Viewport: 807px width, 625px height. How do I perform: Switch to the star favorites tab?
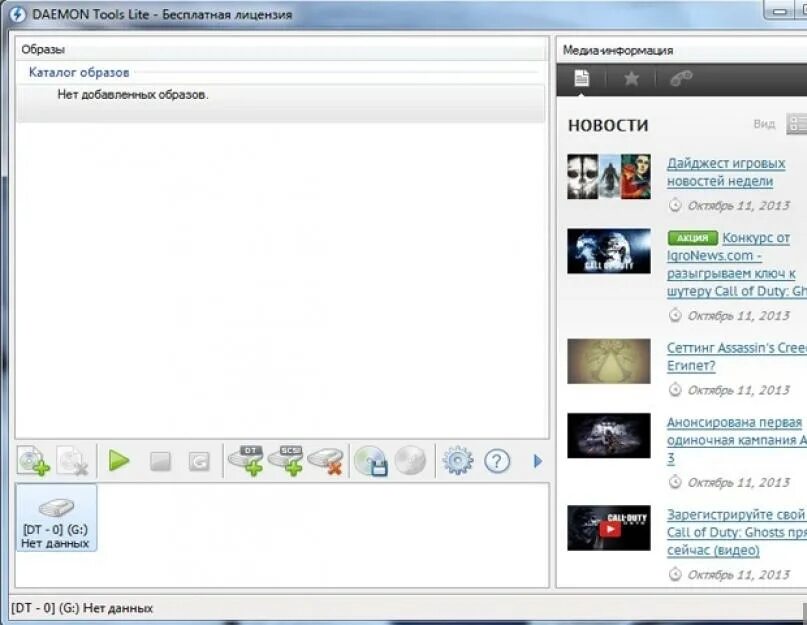pos(631,79)
